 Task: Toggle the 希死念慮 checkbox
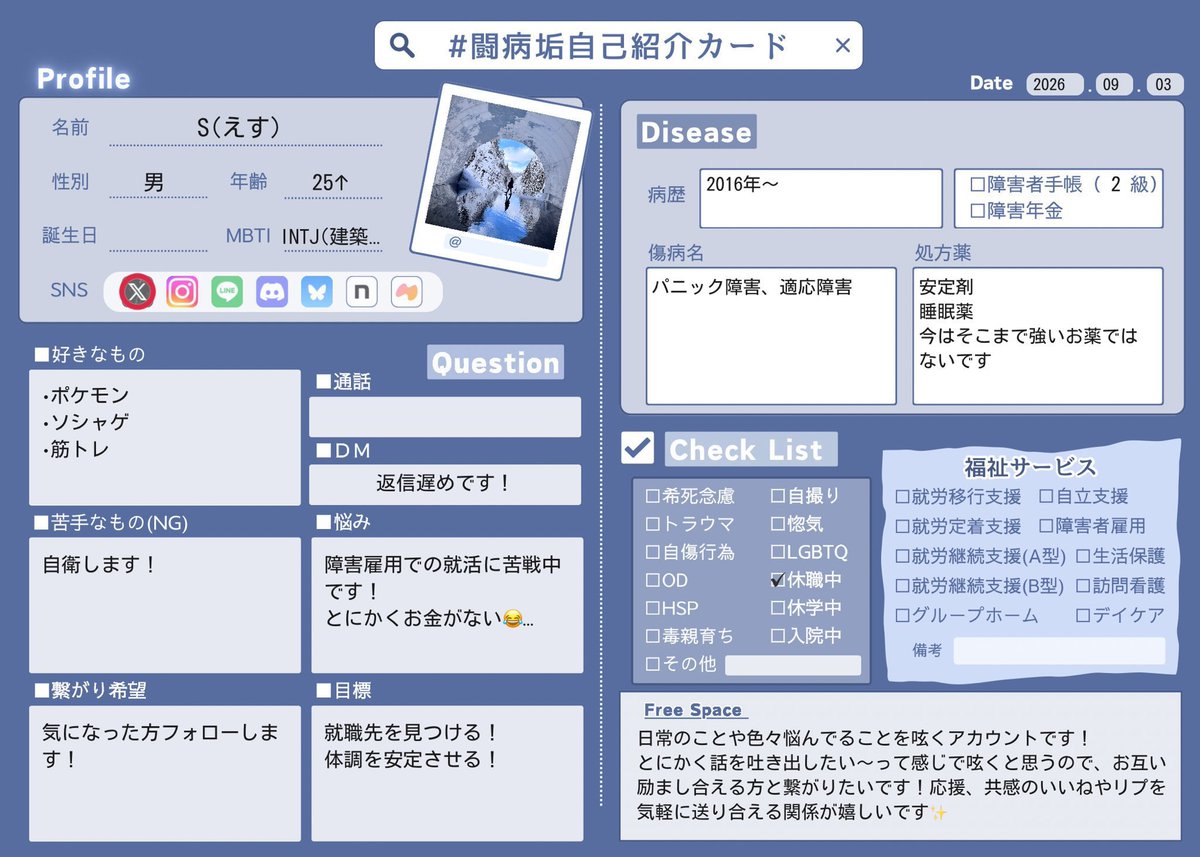[x=652, y=496]
